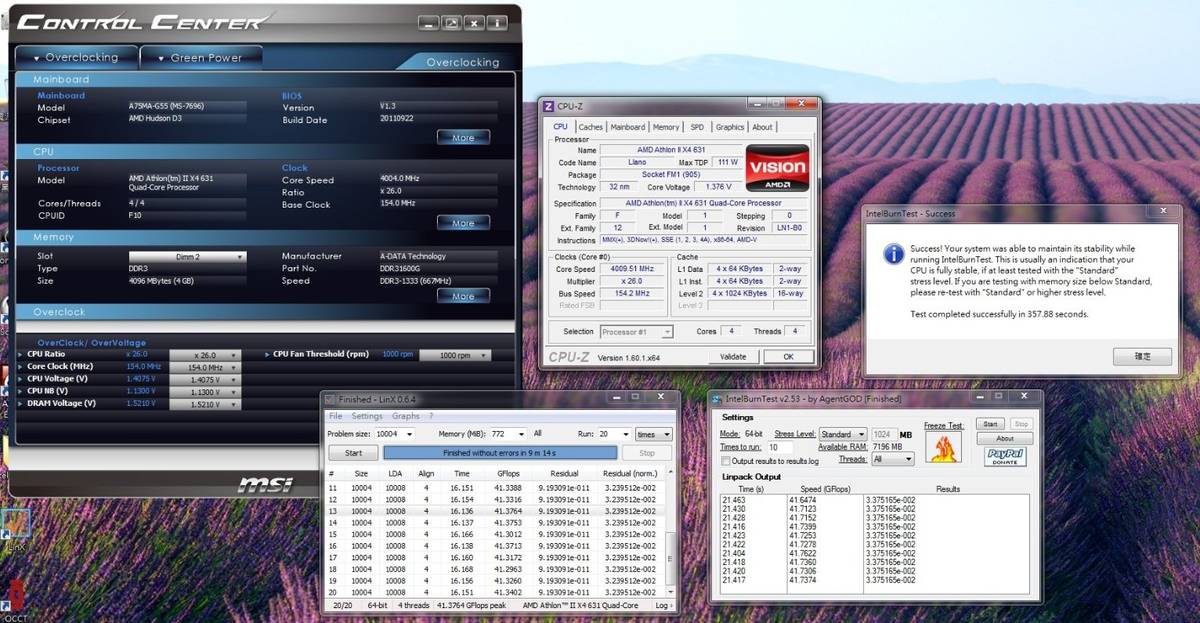Click the Freeze Test flame icon in IntelBurnTest

[942, 448]
